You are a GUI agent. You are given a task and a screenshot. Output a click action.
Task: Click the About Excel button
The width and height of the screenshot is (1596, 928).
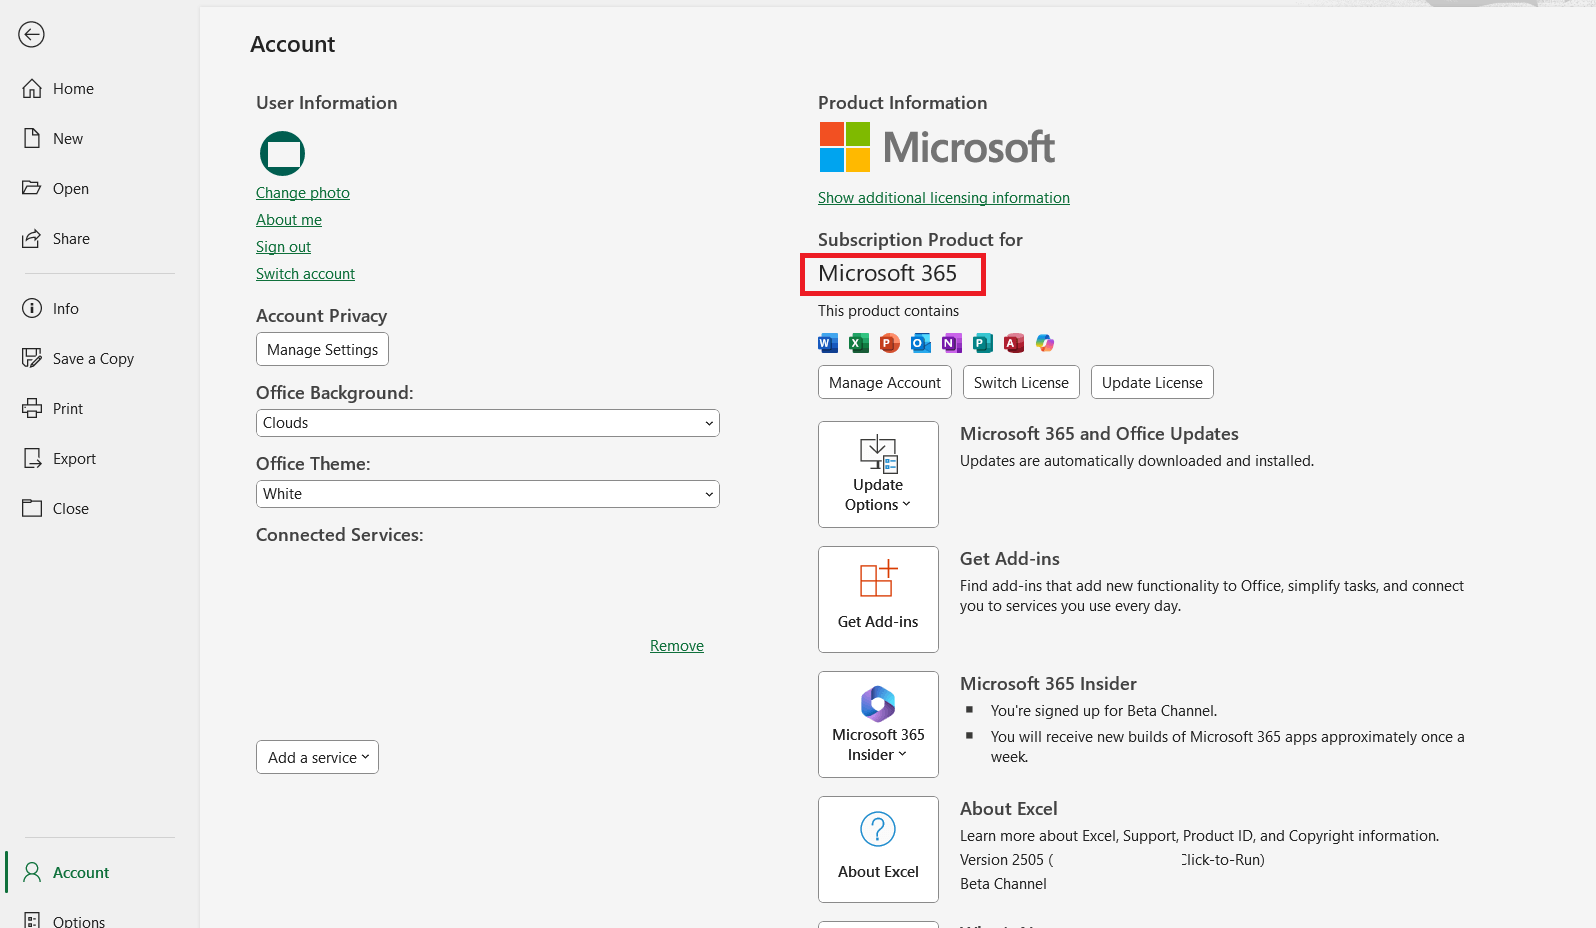(878, 849)
